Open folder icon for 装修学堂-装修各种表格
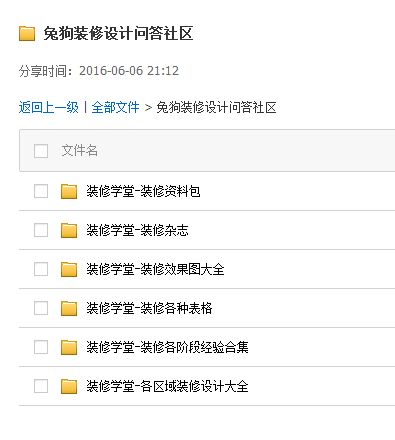 coord(69,309)
